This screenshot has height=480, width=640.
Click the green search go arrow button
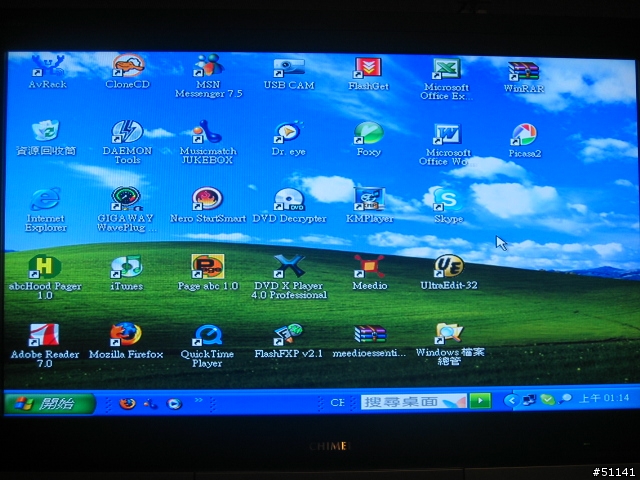[480, 400]
